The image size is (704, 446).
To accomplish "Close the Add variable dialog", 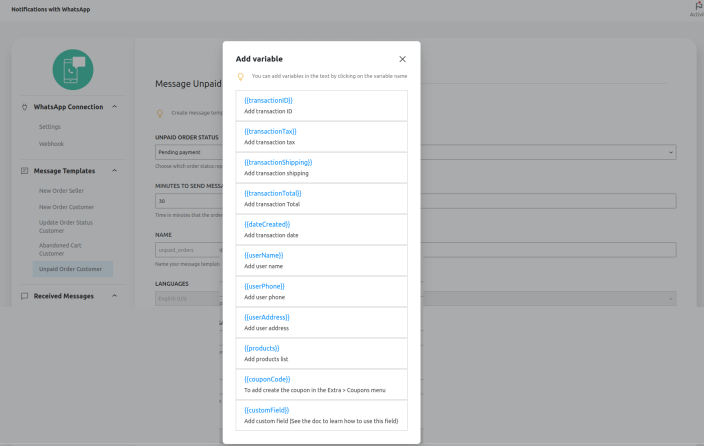I will coord(402,60).
